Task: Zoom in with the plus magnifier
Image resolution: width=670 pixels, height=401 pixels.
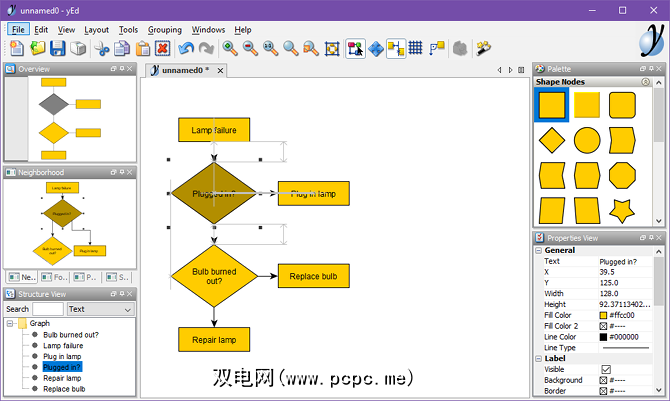Action: point(230,48)
